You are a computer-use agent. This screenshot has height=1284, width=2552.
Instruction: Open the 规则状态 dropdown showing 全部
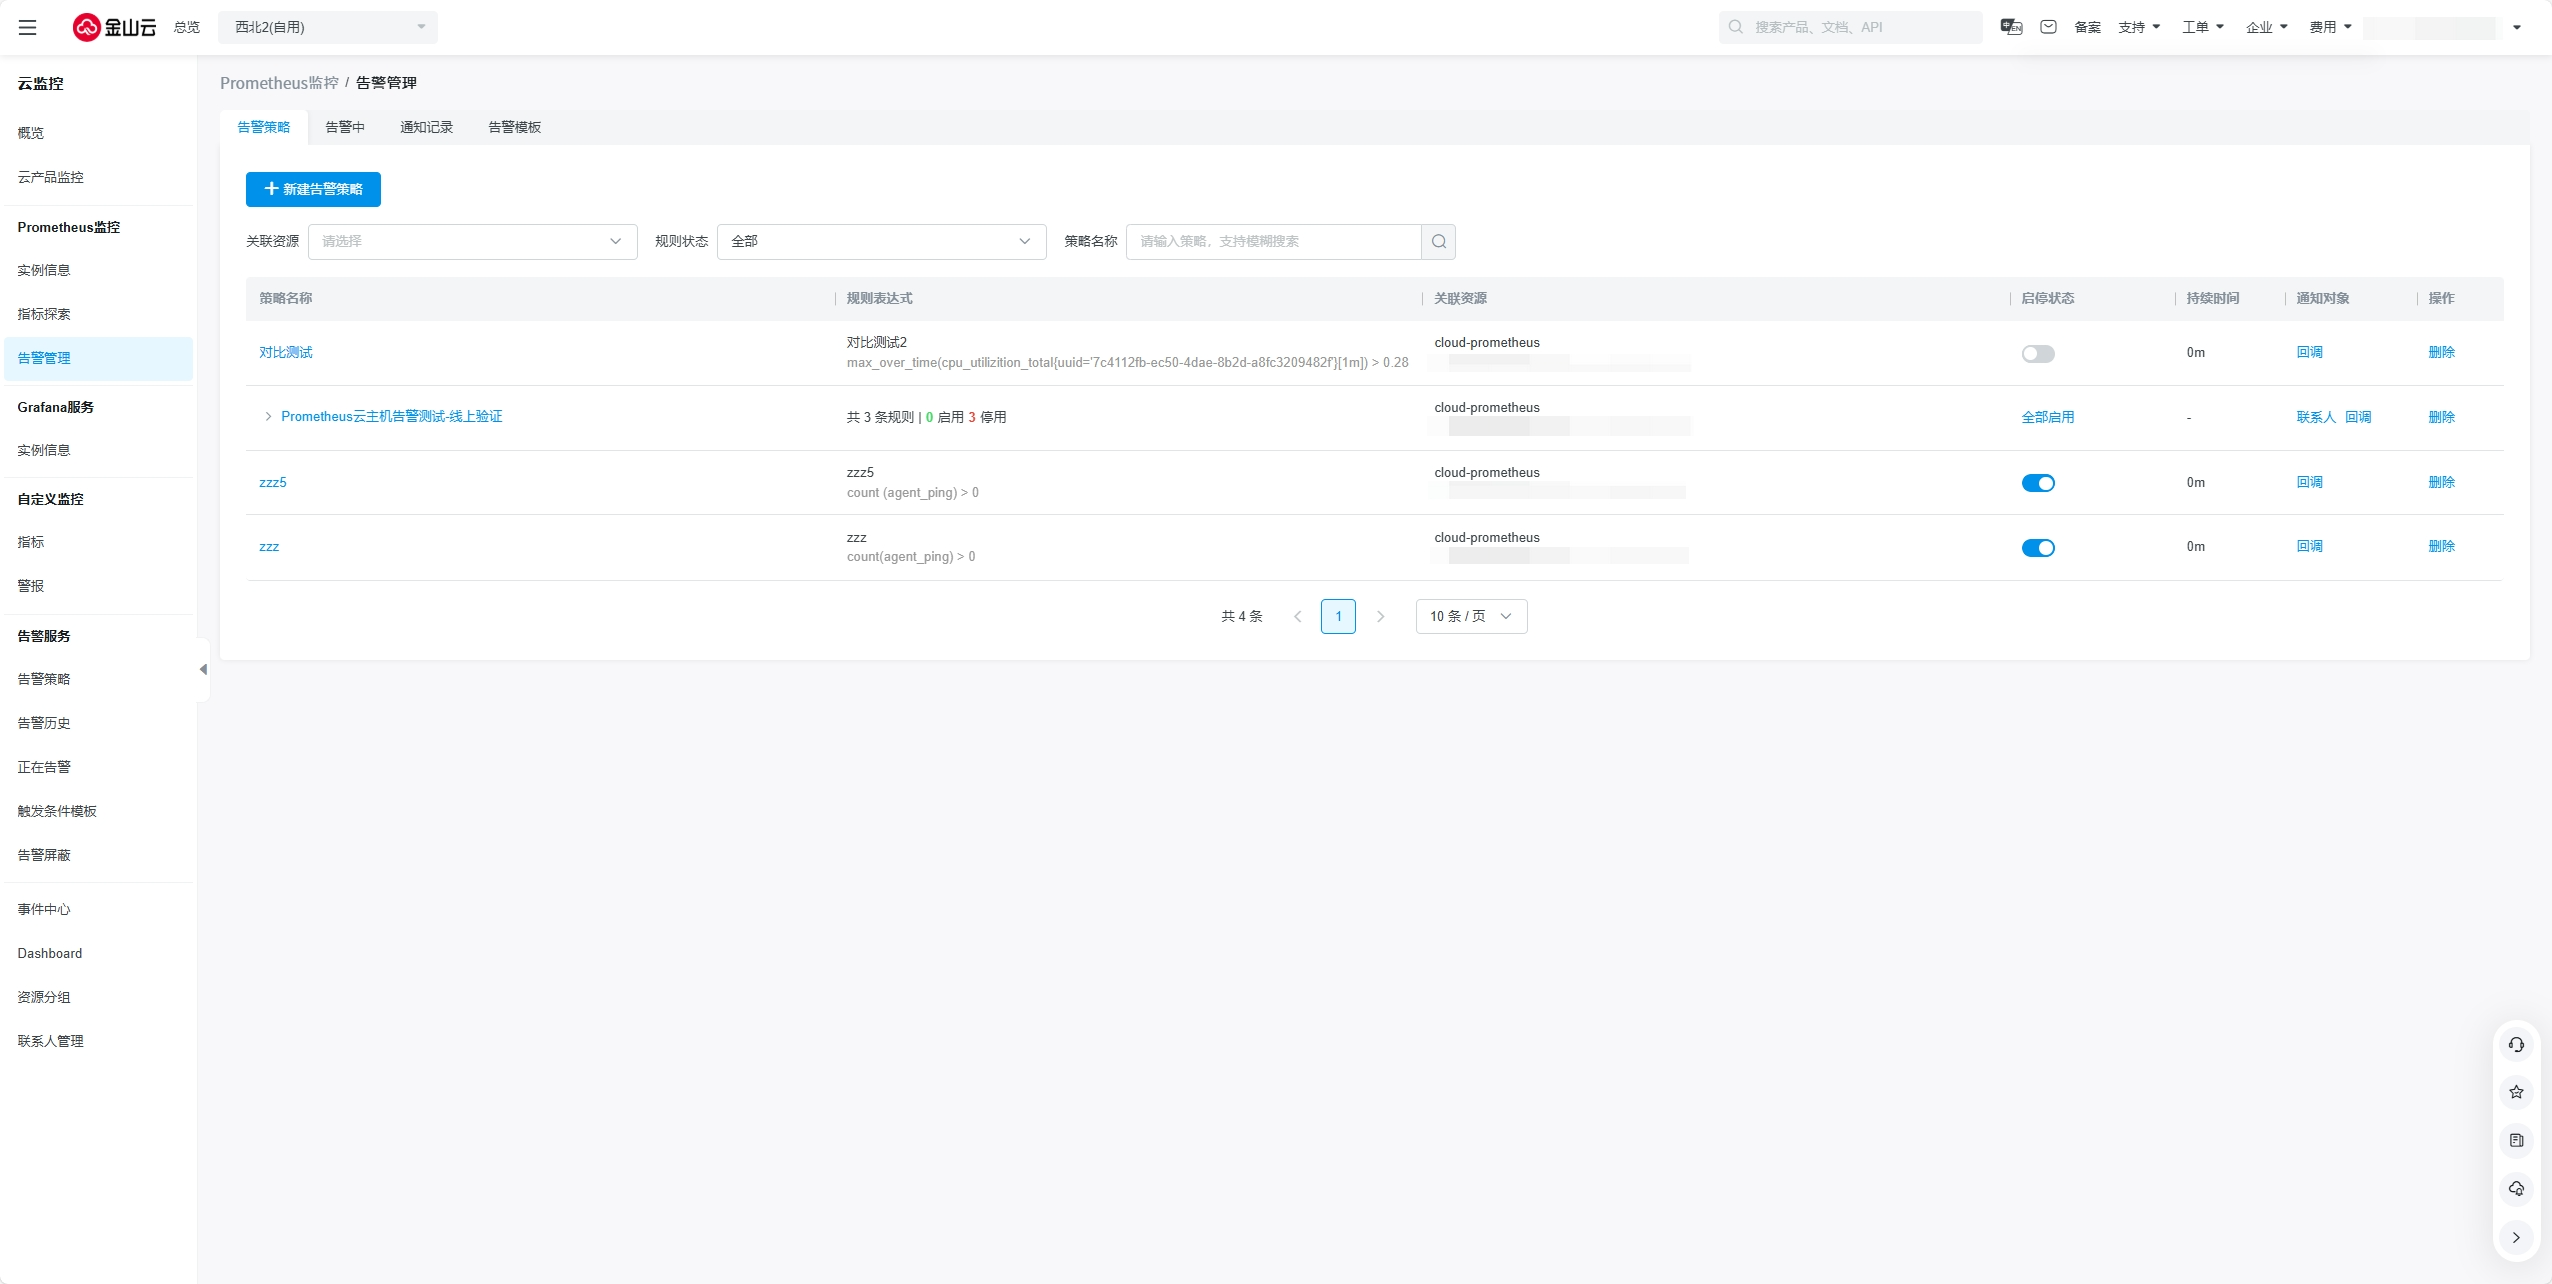click(x=880, y=242)
